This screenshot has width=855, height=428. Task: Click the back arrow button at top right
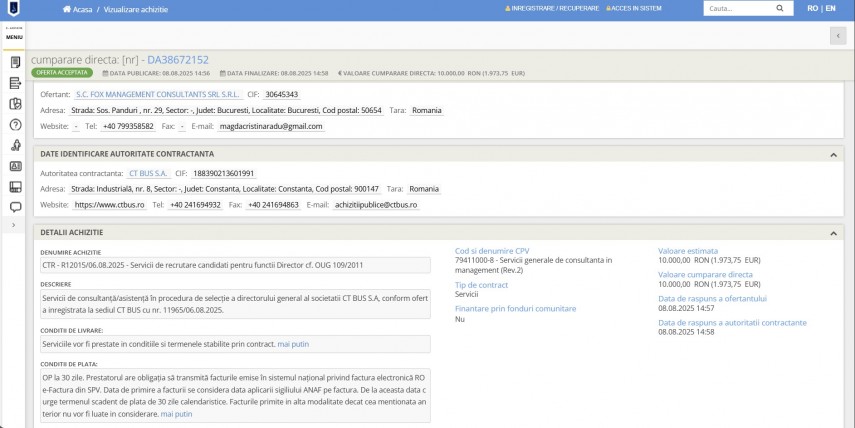(x=837, y=36)
